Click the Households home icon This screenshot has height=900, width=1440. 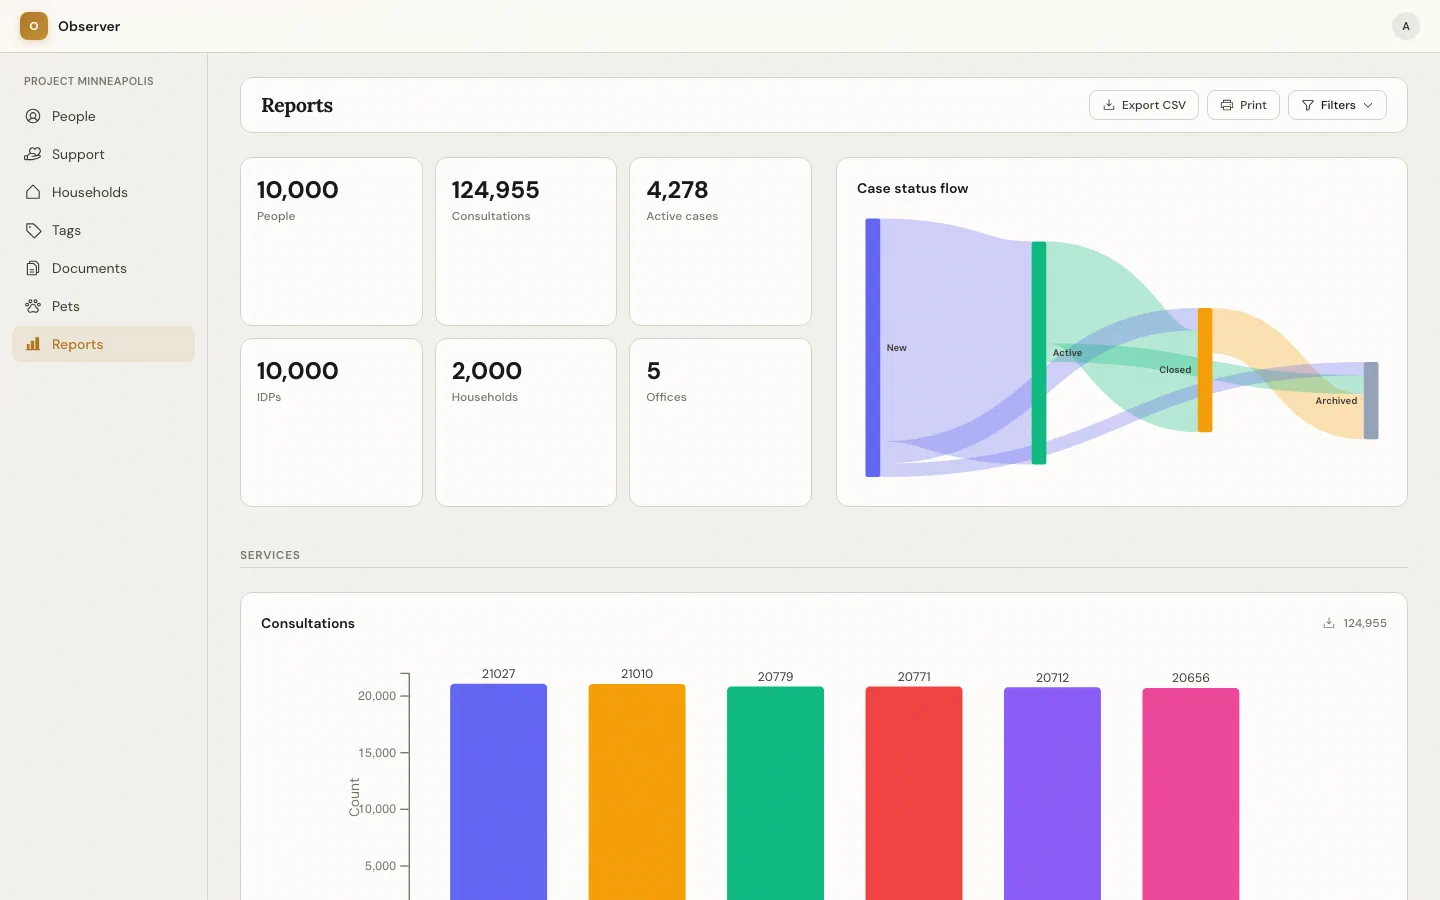pyautogui.click(x=33, y=192)
